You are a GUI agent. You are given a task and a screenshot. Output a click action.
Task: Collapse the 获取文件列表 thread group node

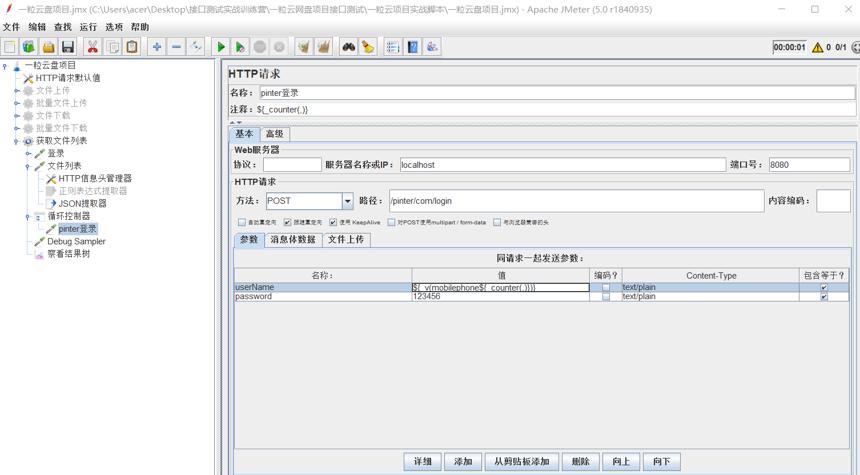[16, 142]
